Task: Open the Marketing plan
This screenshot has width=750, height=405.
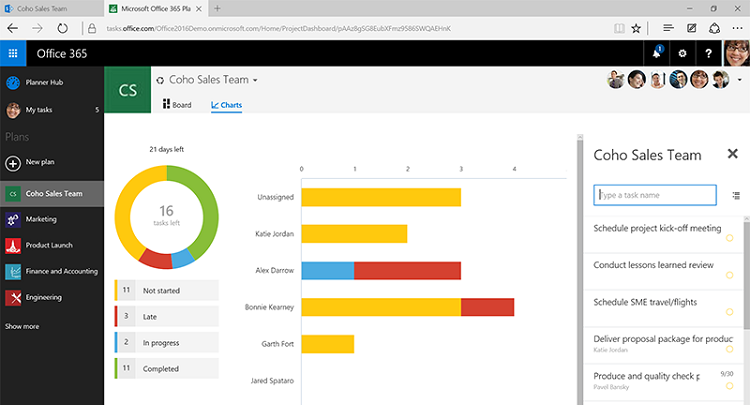Action: pos(52,219)
